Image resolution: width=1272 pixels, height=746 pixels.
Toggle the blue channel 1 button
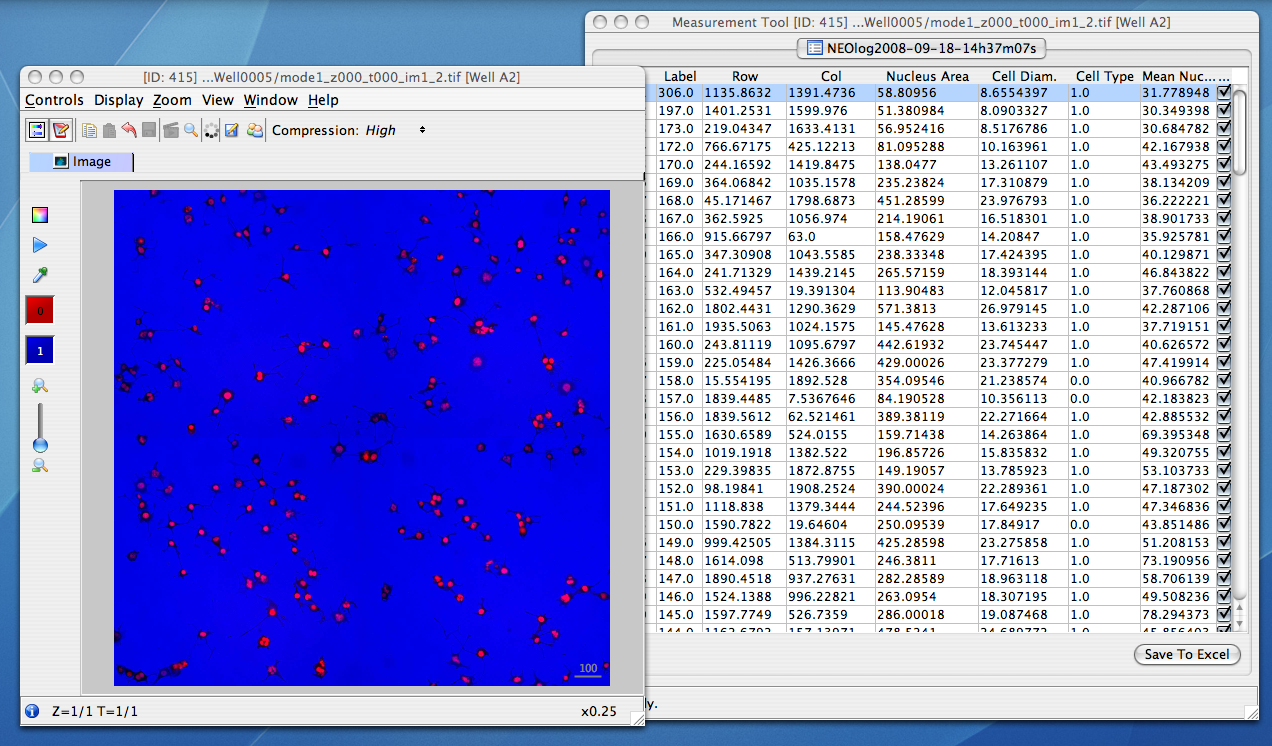pos(39,351)
